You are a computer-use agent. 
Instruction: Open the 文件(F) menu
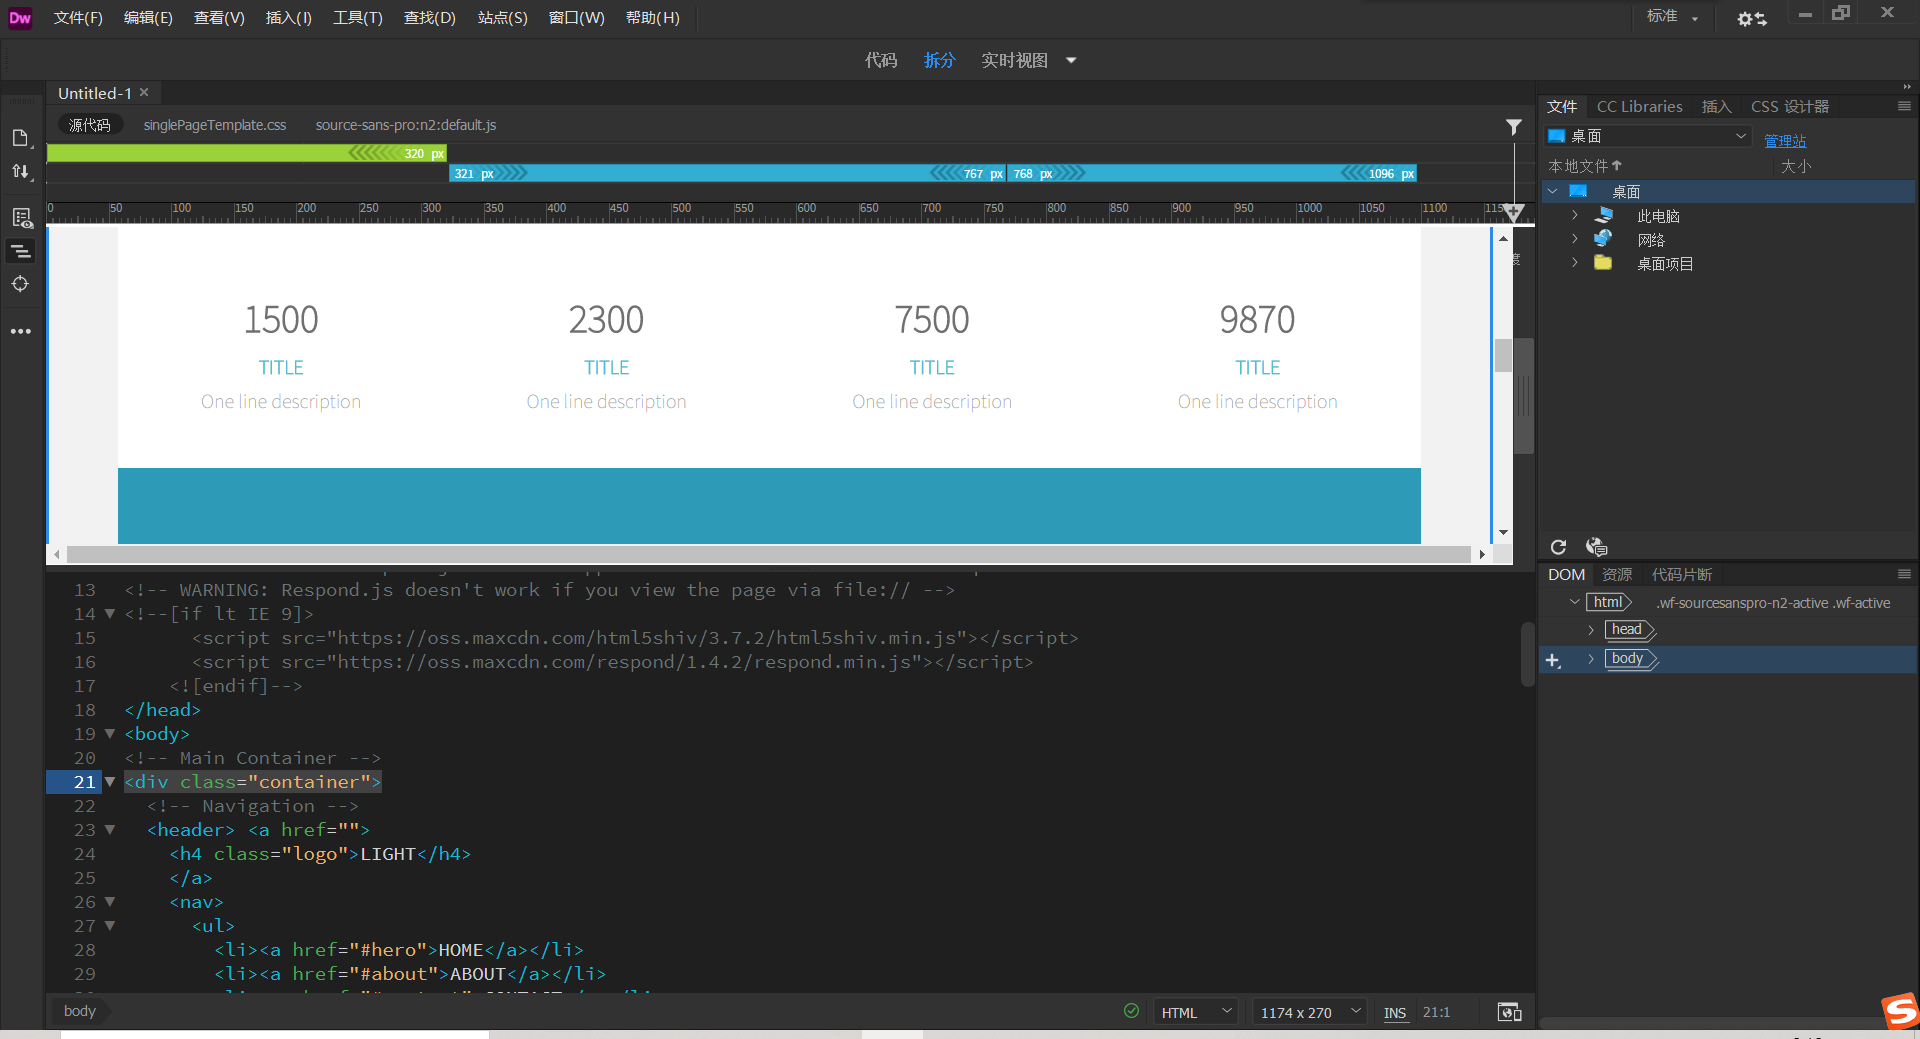click(x=78, y=18)
